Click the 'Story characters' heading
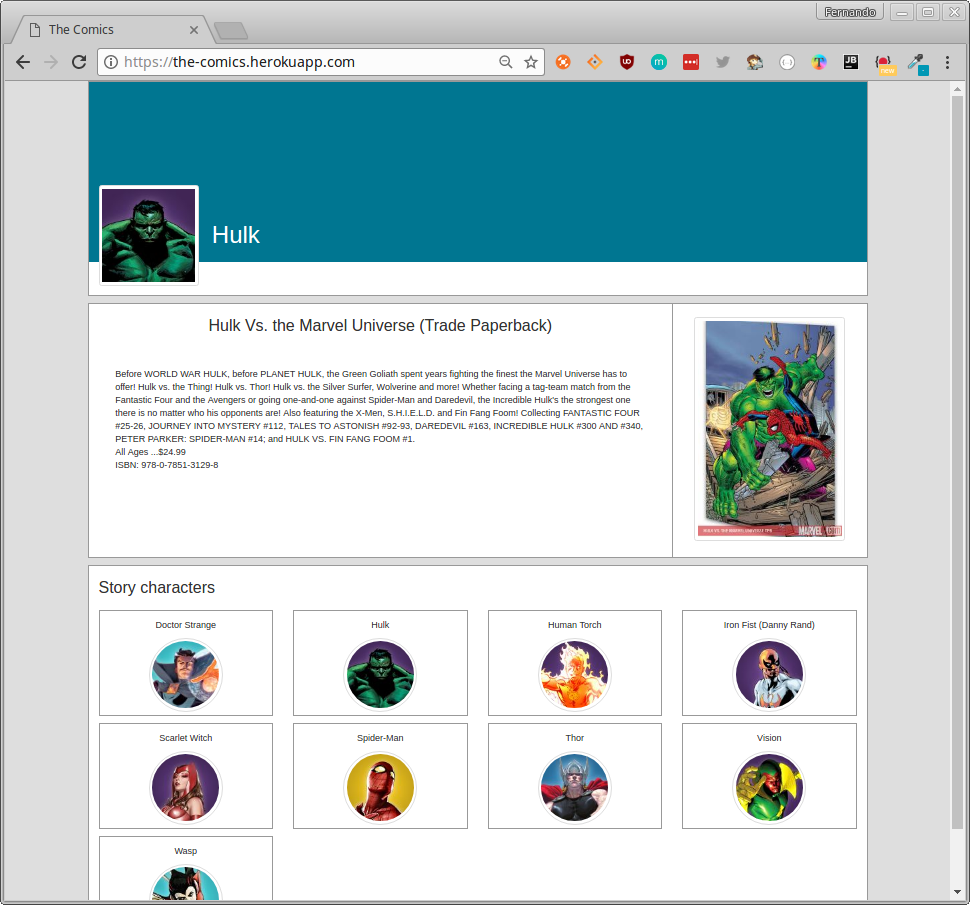Viewport: 970px width, 905px height. [157, 588]
